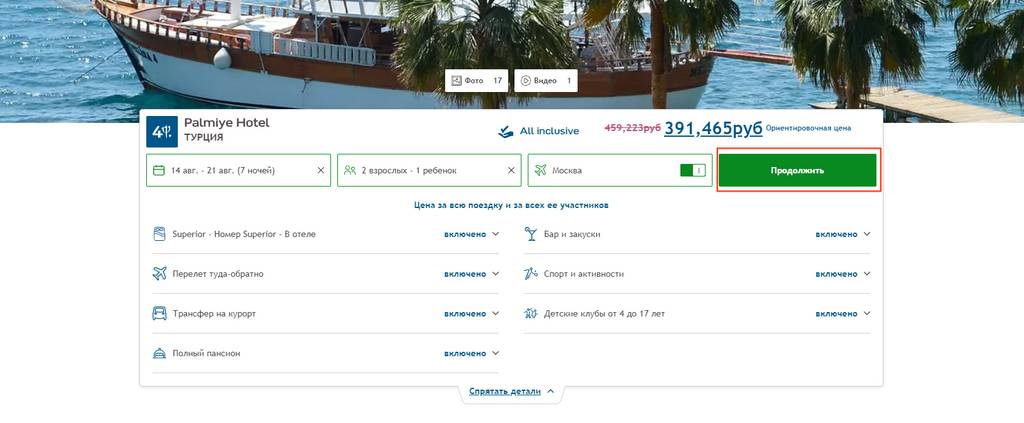Clear the 14 авг. - 21 авг. dates
This screenshot has width=1024, height=423.
tap(321, 170)
